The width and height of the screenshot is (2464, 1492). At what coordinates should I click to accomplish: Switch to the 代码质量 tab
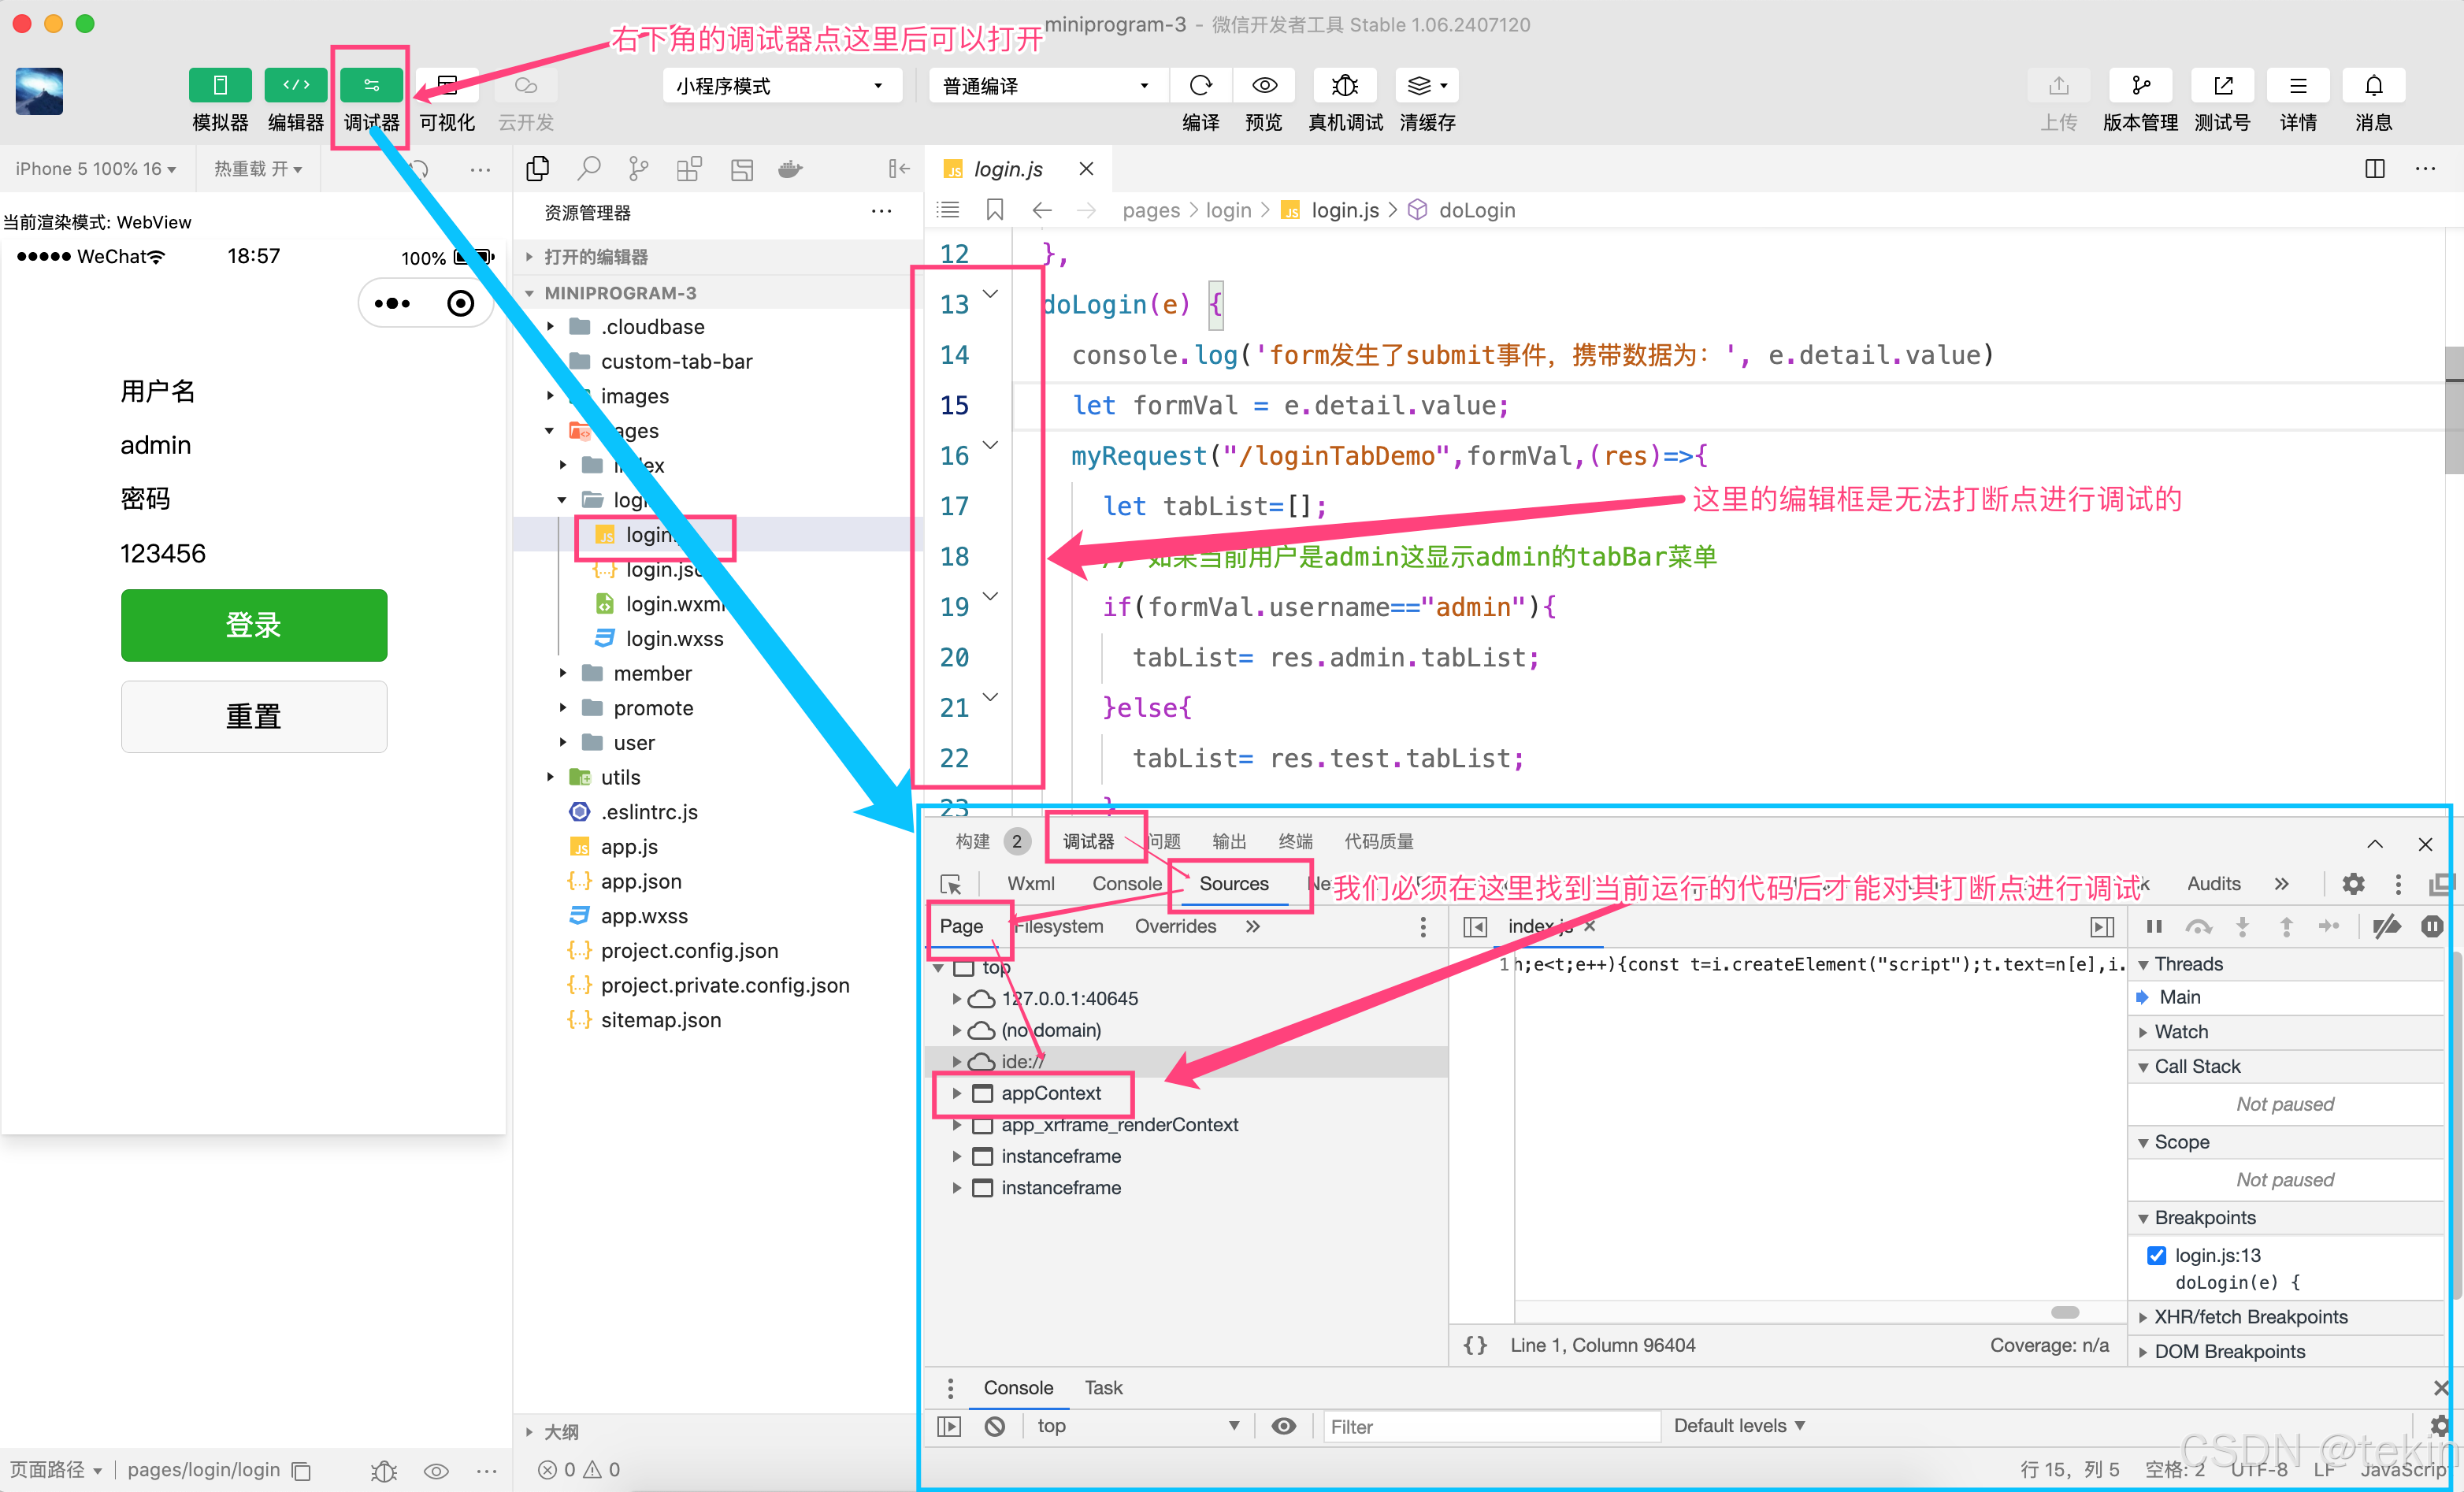[x=1379, y=841]
